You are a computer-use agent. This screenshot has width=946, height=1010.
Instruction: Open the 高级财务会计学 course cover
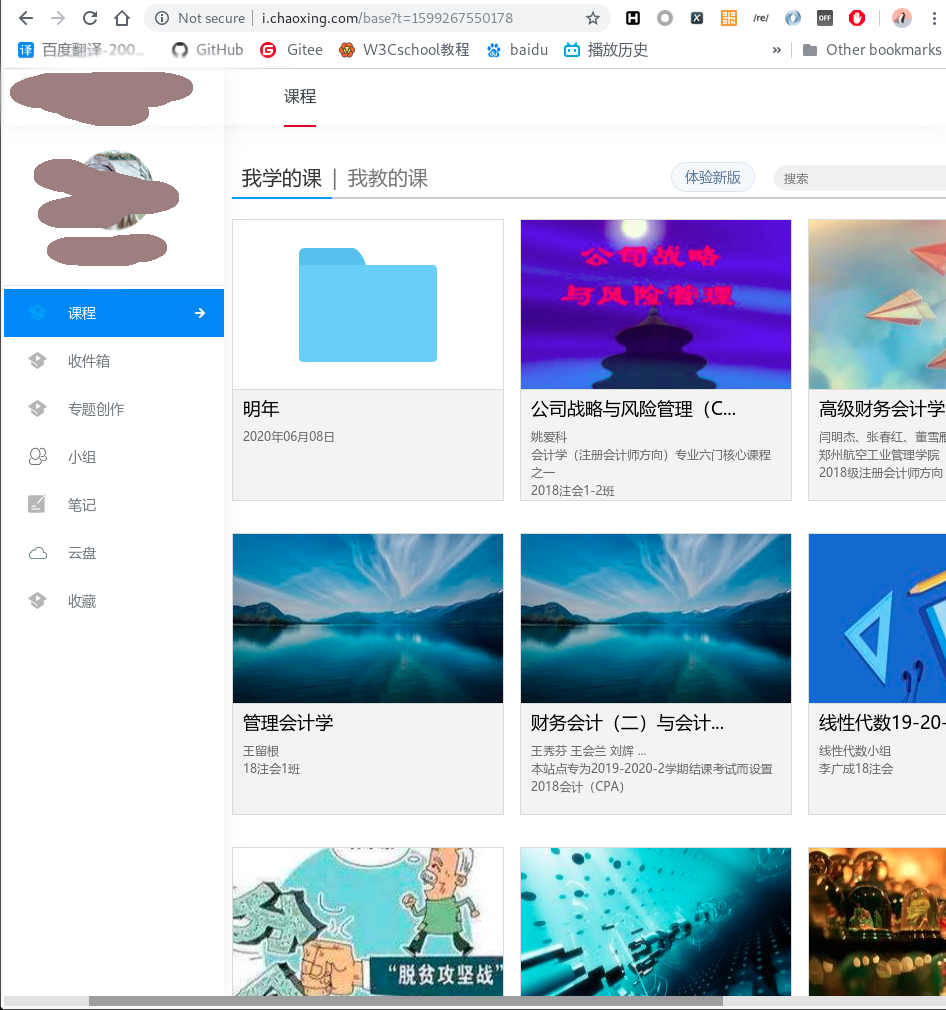pyautogui.click(x=877, y=305)
